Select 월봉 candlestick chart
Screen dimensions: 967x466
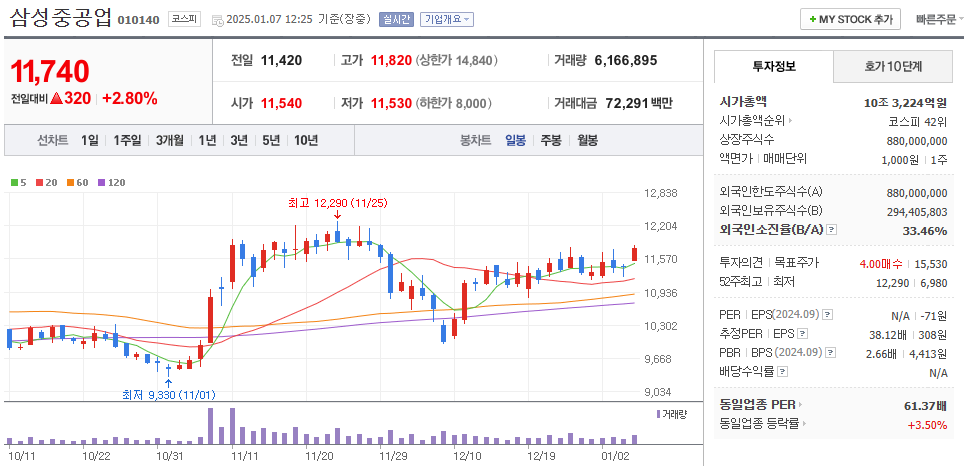coord(587,141)
